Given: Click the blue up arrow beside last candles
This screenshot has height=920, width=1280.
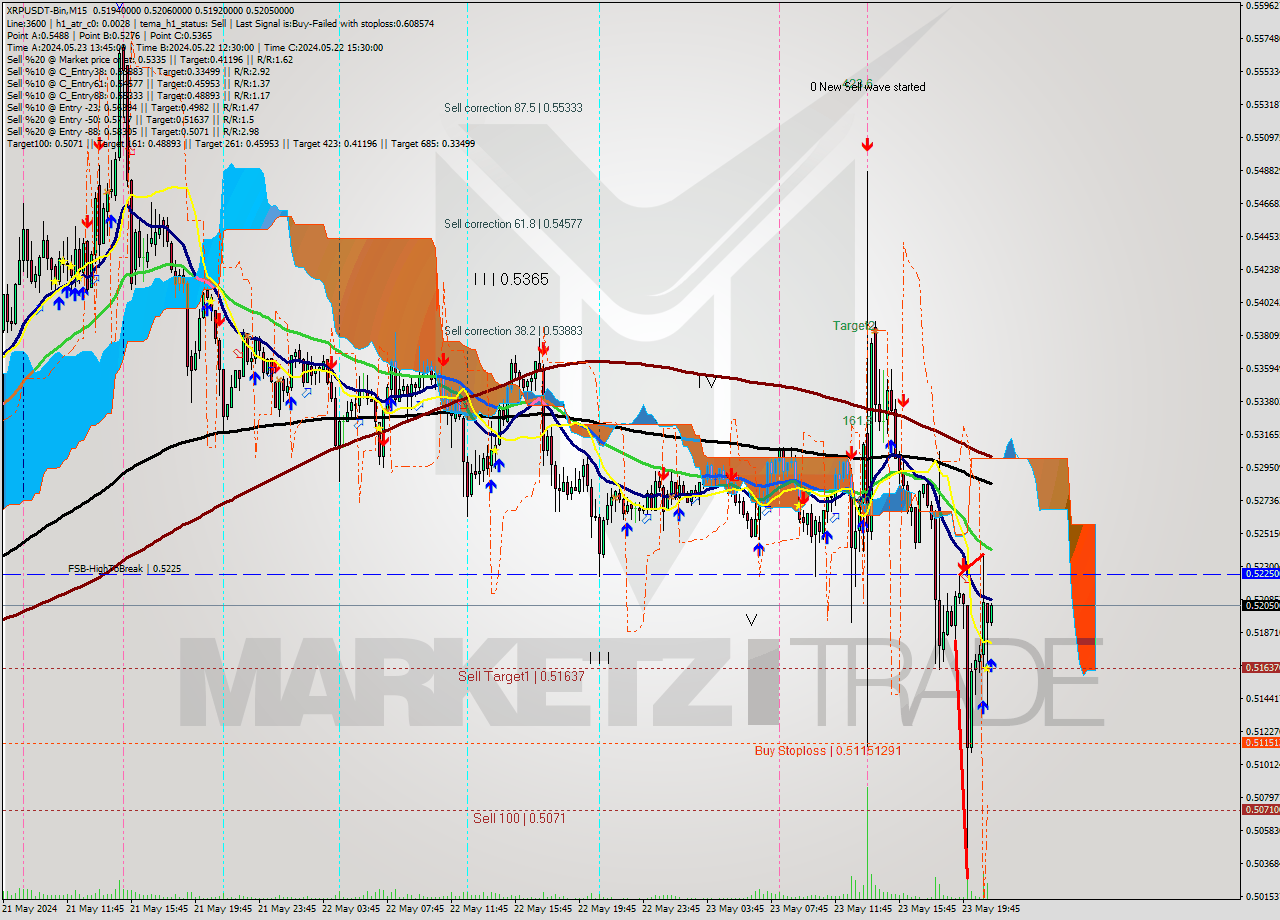Looking at the screenshot, I should (991, 664).
